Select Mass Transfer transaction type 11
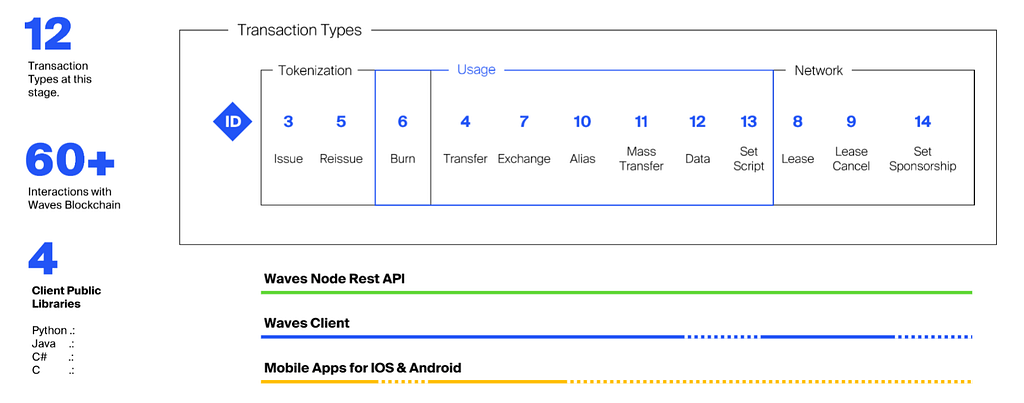1024x403 pixels. [x=641, y=143]
